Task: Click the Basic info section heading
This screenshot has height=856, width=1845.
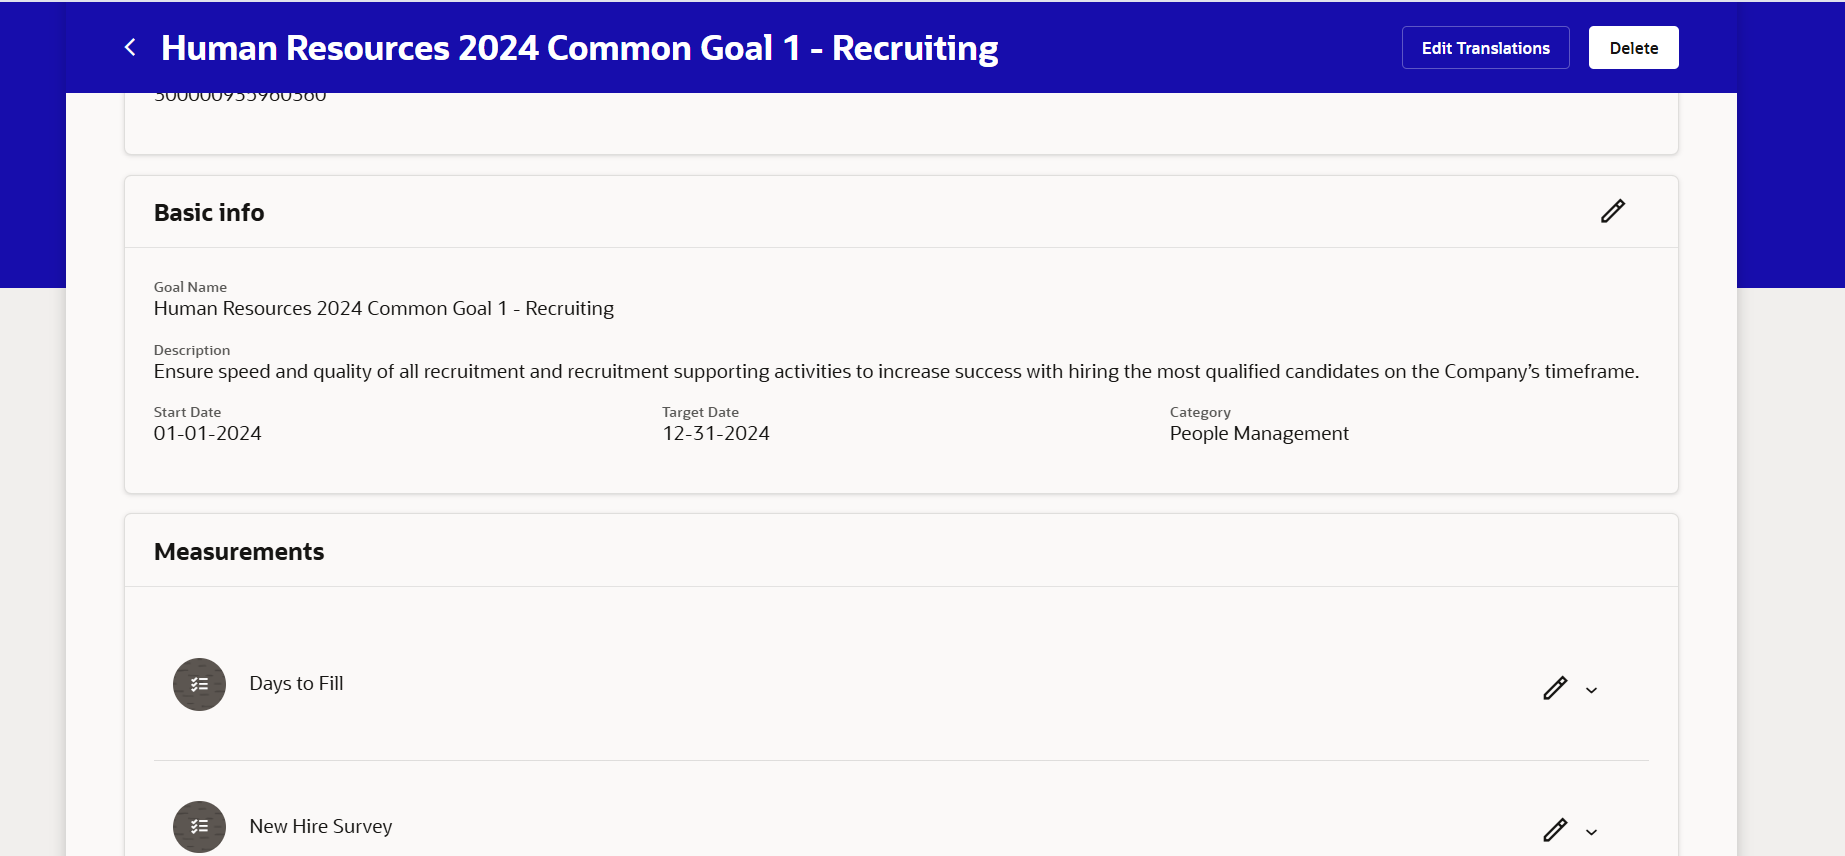Action: pyautogui.click(x=209, y=212)
